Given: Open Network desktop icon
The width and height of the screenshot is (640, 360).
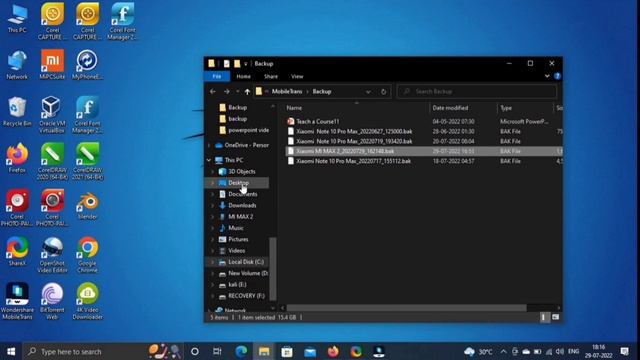Looking at the screenshot, I should [17, 65].
